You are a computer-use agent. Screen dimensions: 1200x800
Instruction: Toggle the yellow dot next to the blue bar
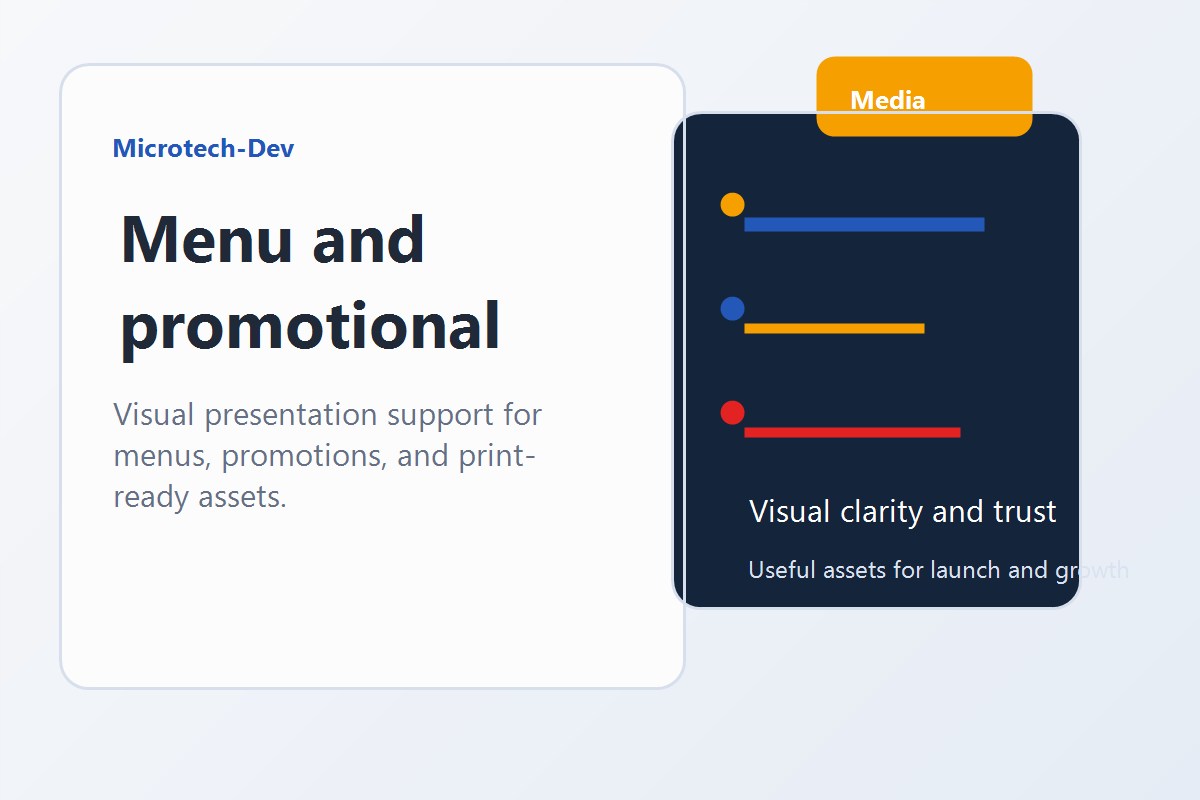click(733, 204)
